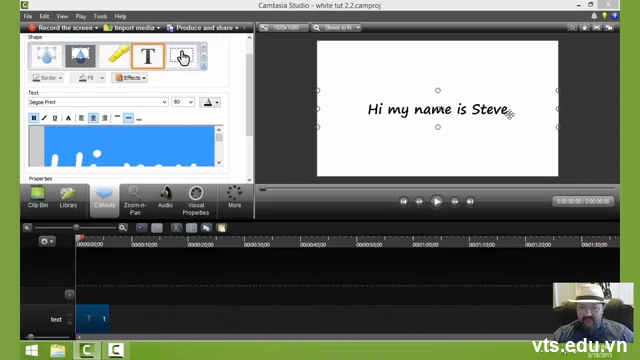Viewport: 640px width, 360px height.
Task: Open File Explorer from taskbar
Action: 58,350
